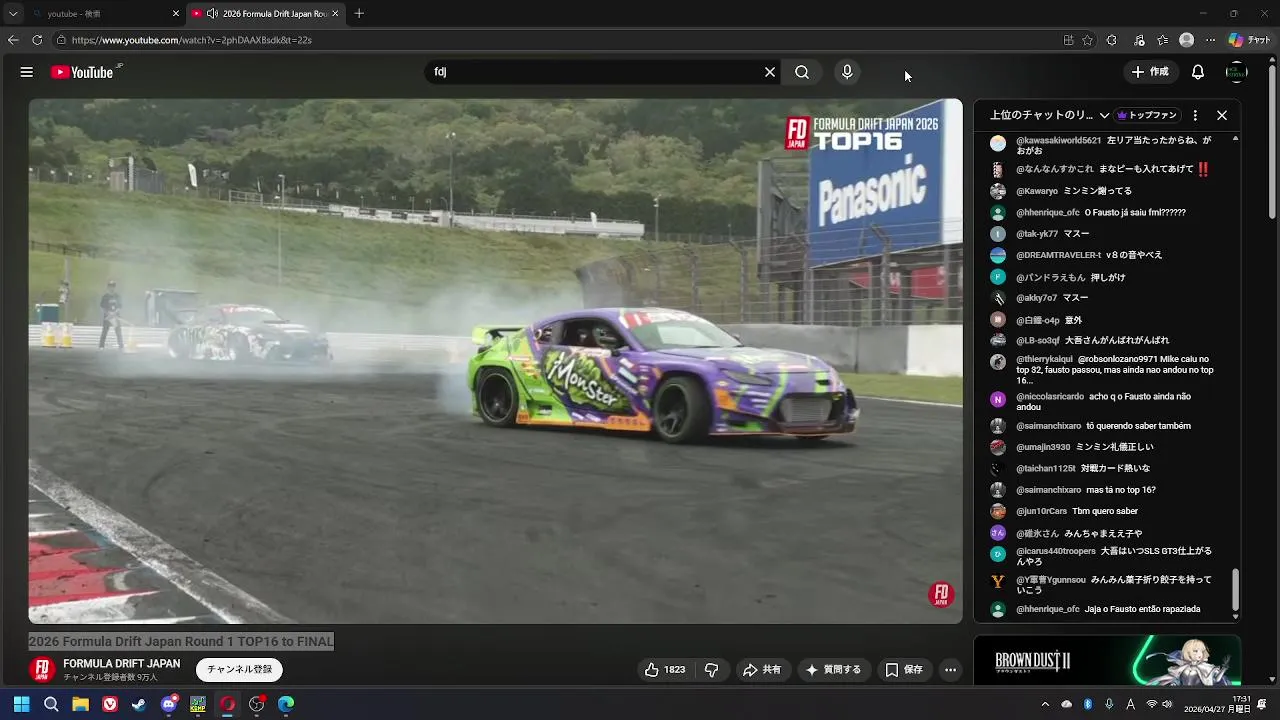Open the media control music icon
This screenshot has width=1280, height=720.
pos(1139,40)
